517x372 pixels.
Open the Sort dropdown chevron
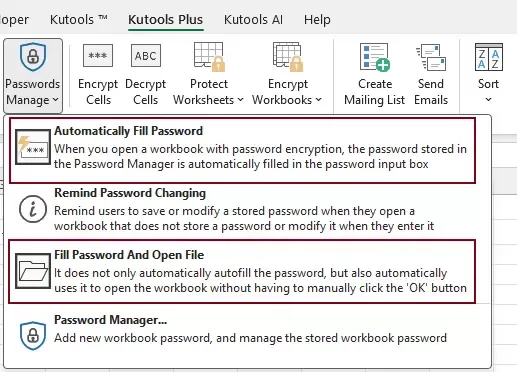pyautogui.click(x=488, y=99)
